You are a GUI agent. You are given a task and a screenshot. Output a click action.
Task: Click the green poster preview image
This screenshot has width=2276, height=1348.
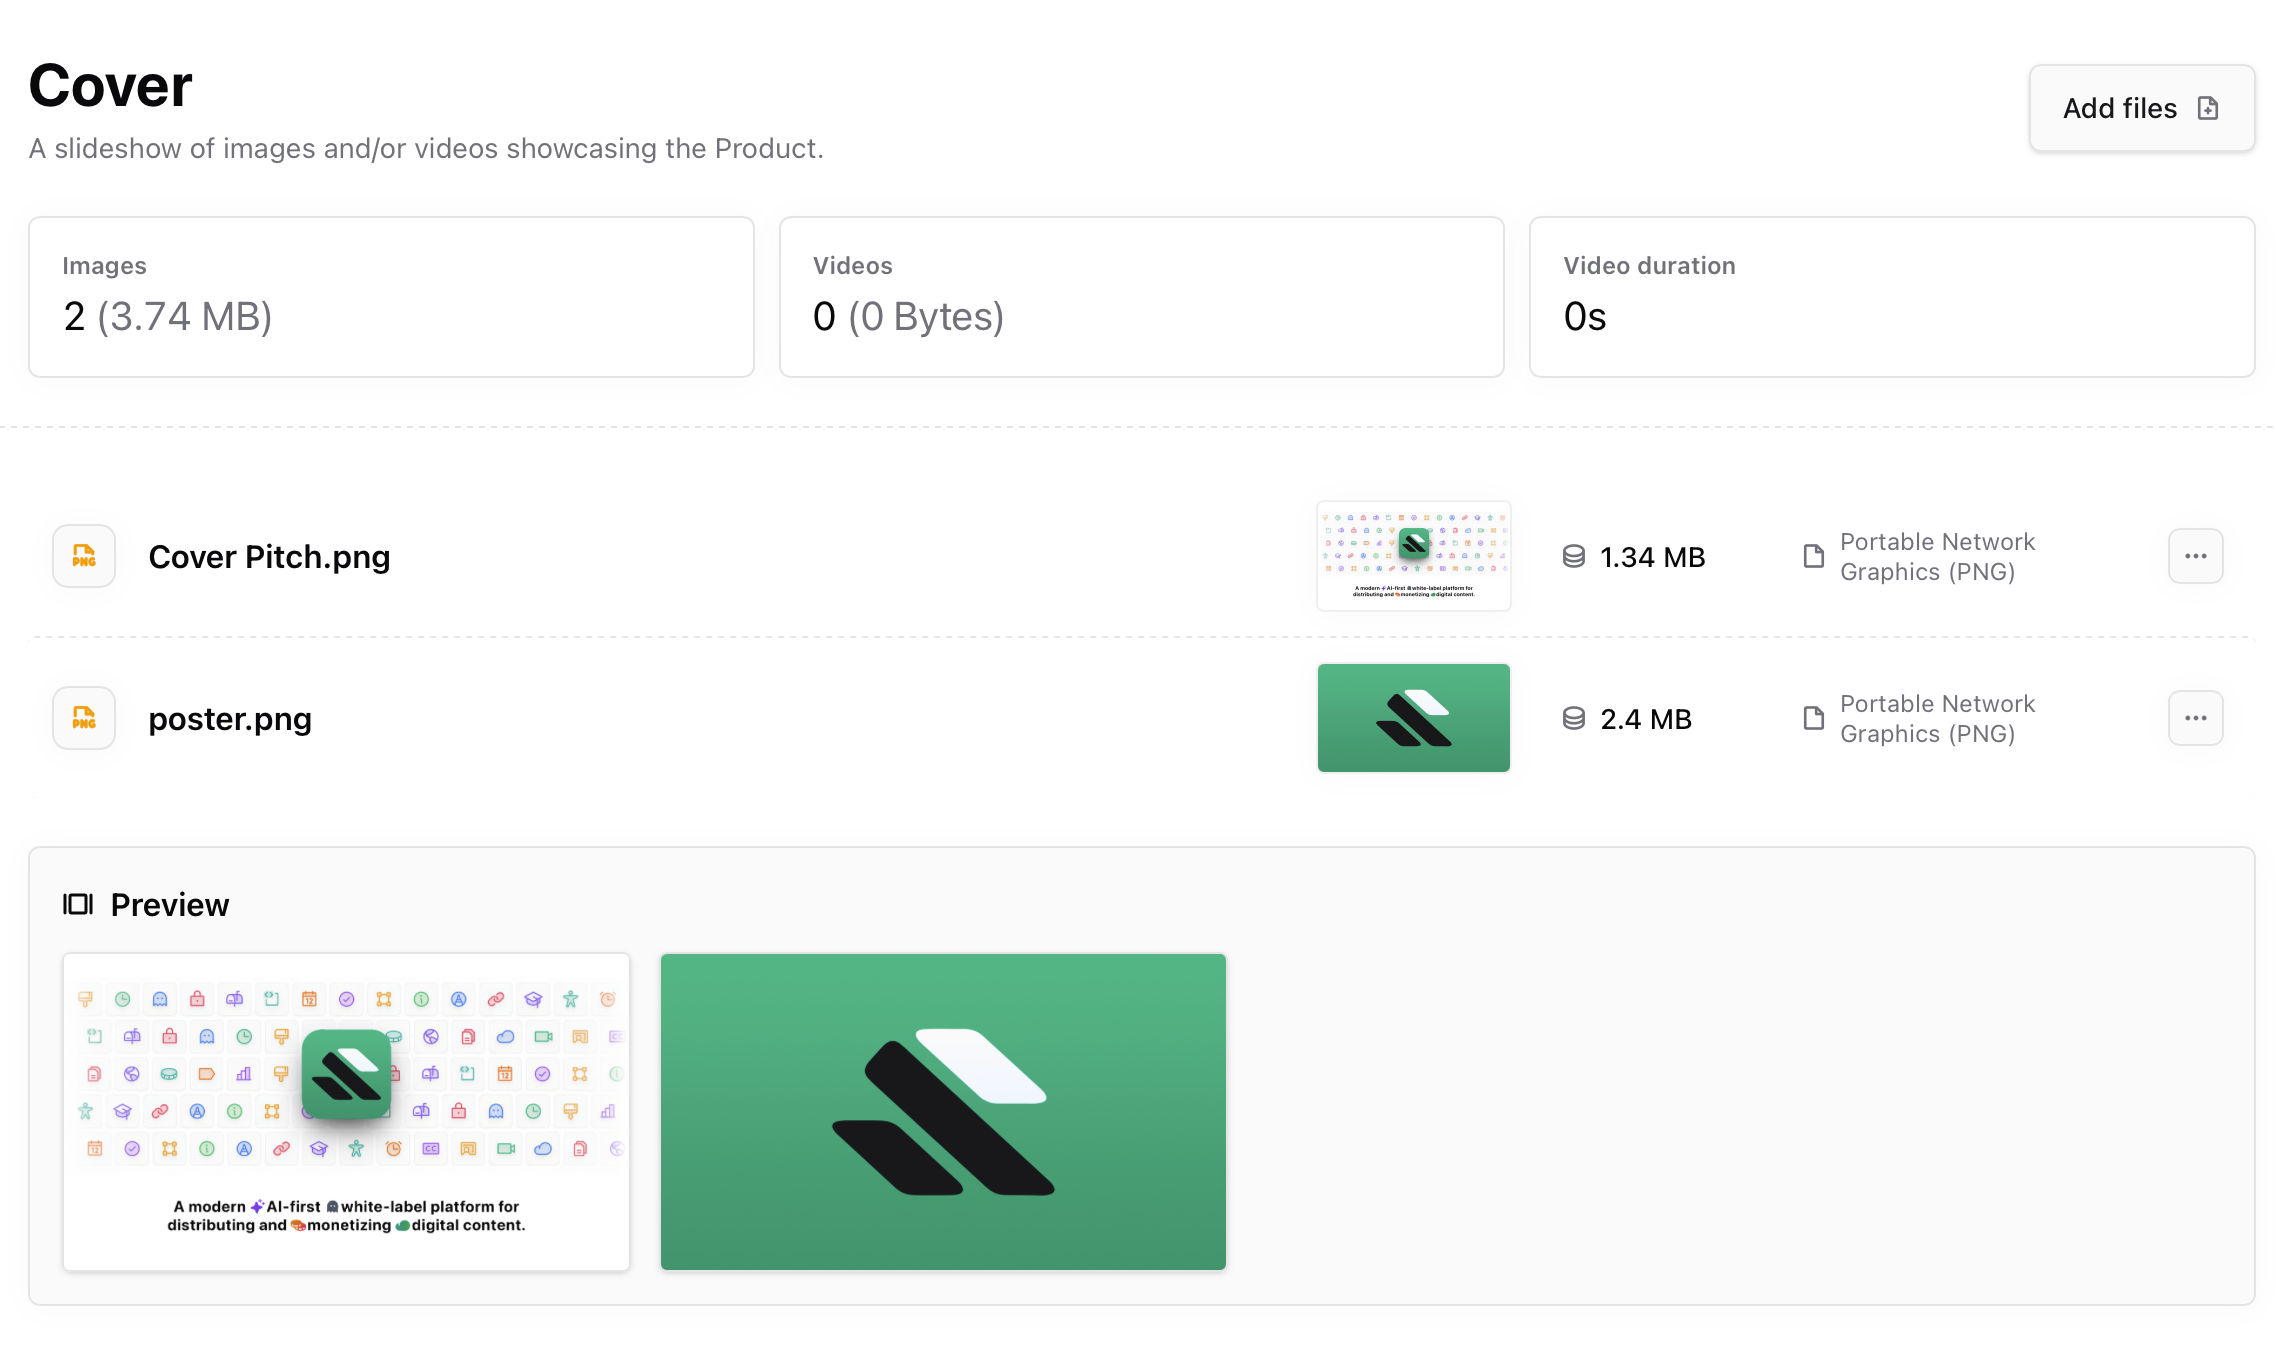point(943,1111)
